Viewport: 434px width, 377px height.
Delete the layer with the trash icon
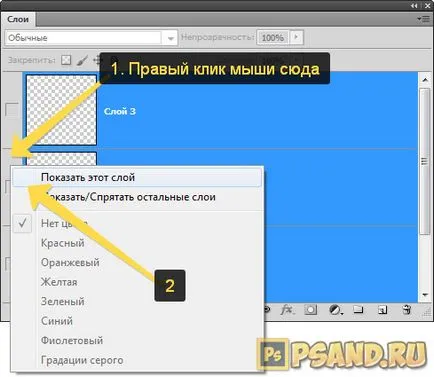tap(406, 310)
